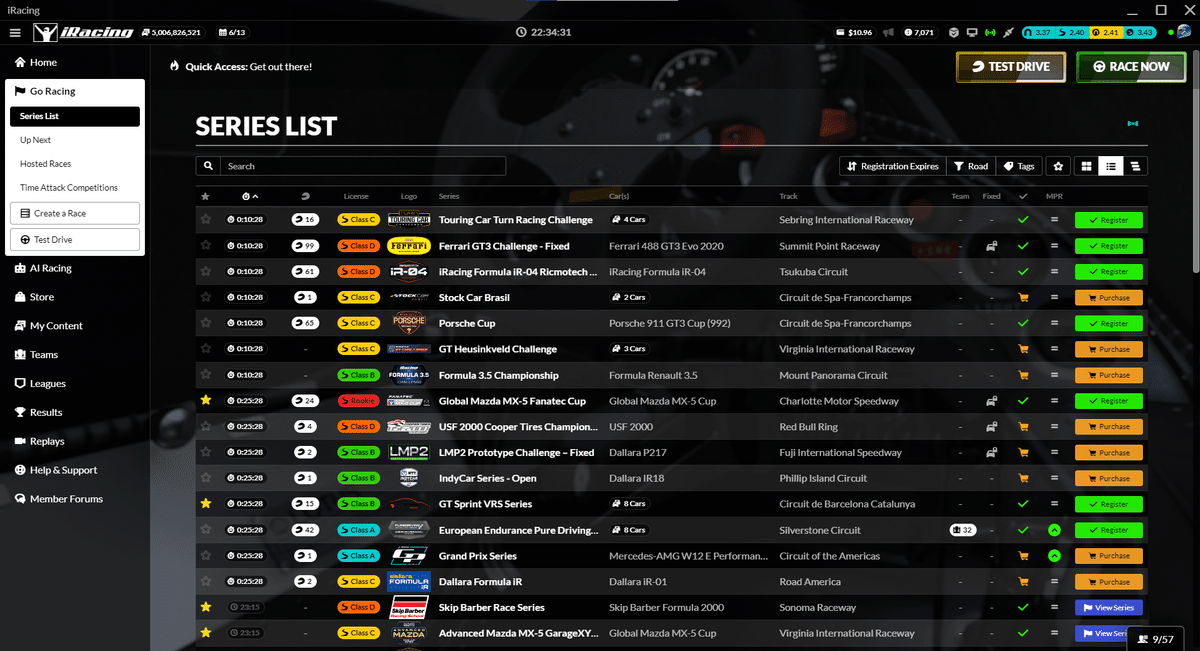Unfavorite GT Sprint VRS Series

click(206, 504)
